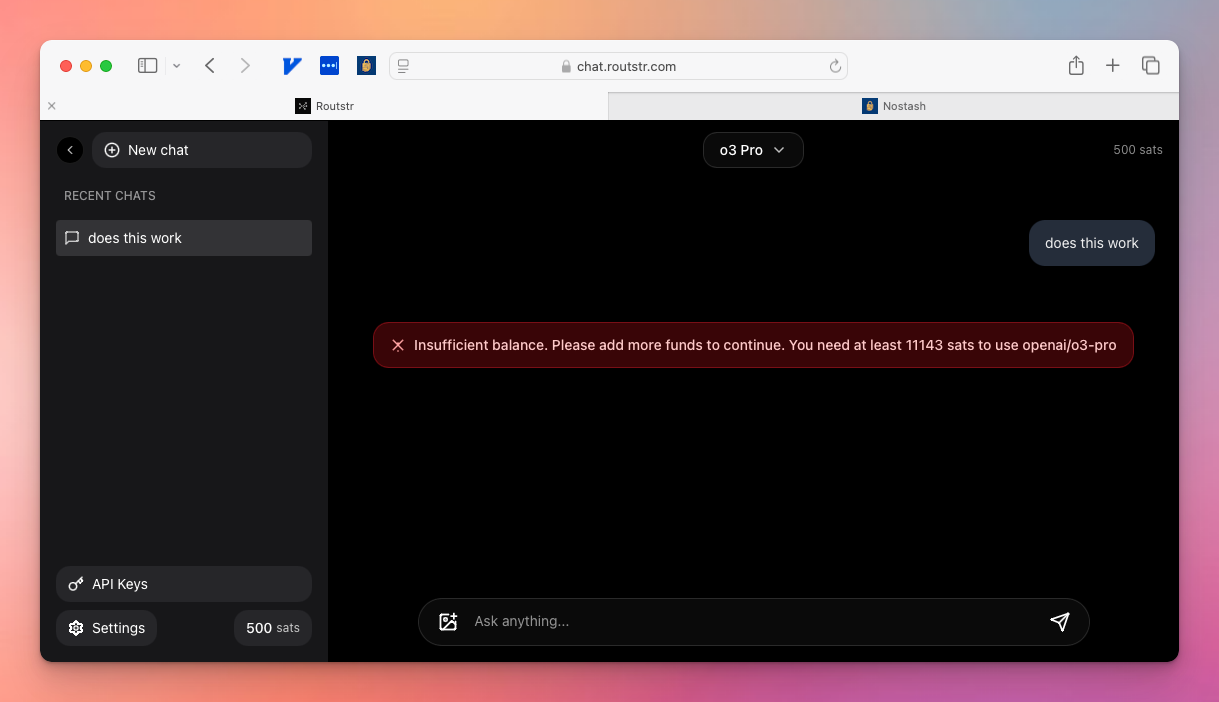Click the blue password dots extension icon
Image resolution: width=1219 pixels, height=702 pixels.
coord(329,66)
